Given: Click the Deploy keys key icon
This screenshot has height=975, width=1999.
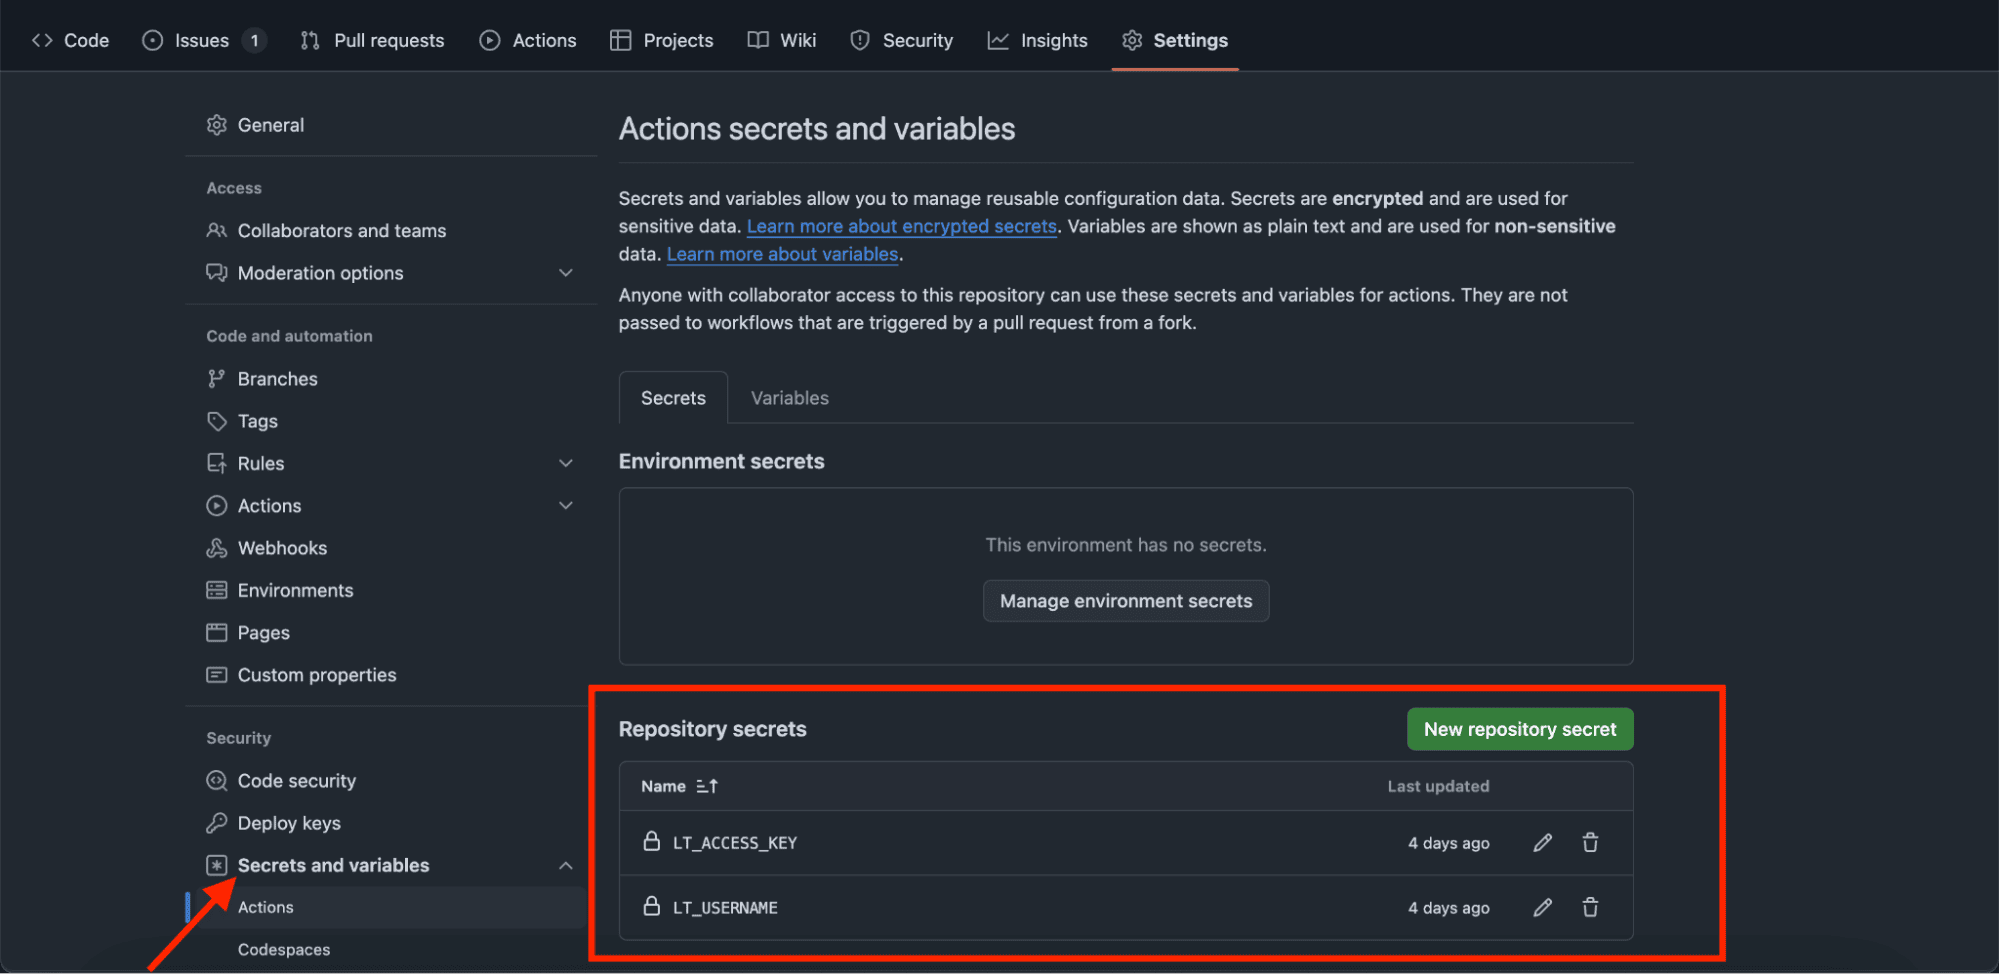Looking at the screenshot, I should point(216,823).
